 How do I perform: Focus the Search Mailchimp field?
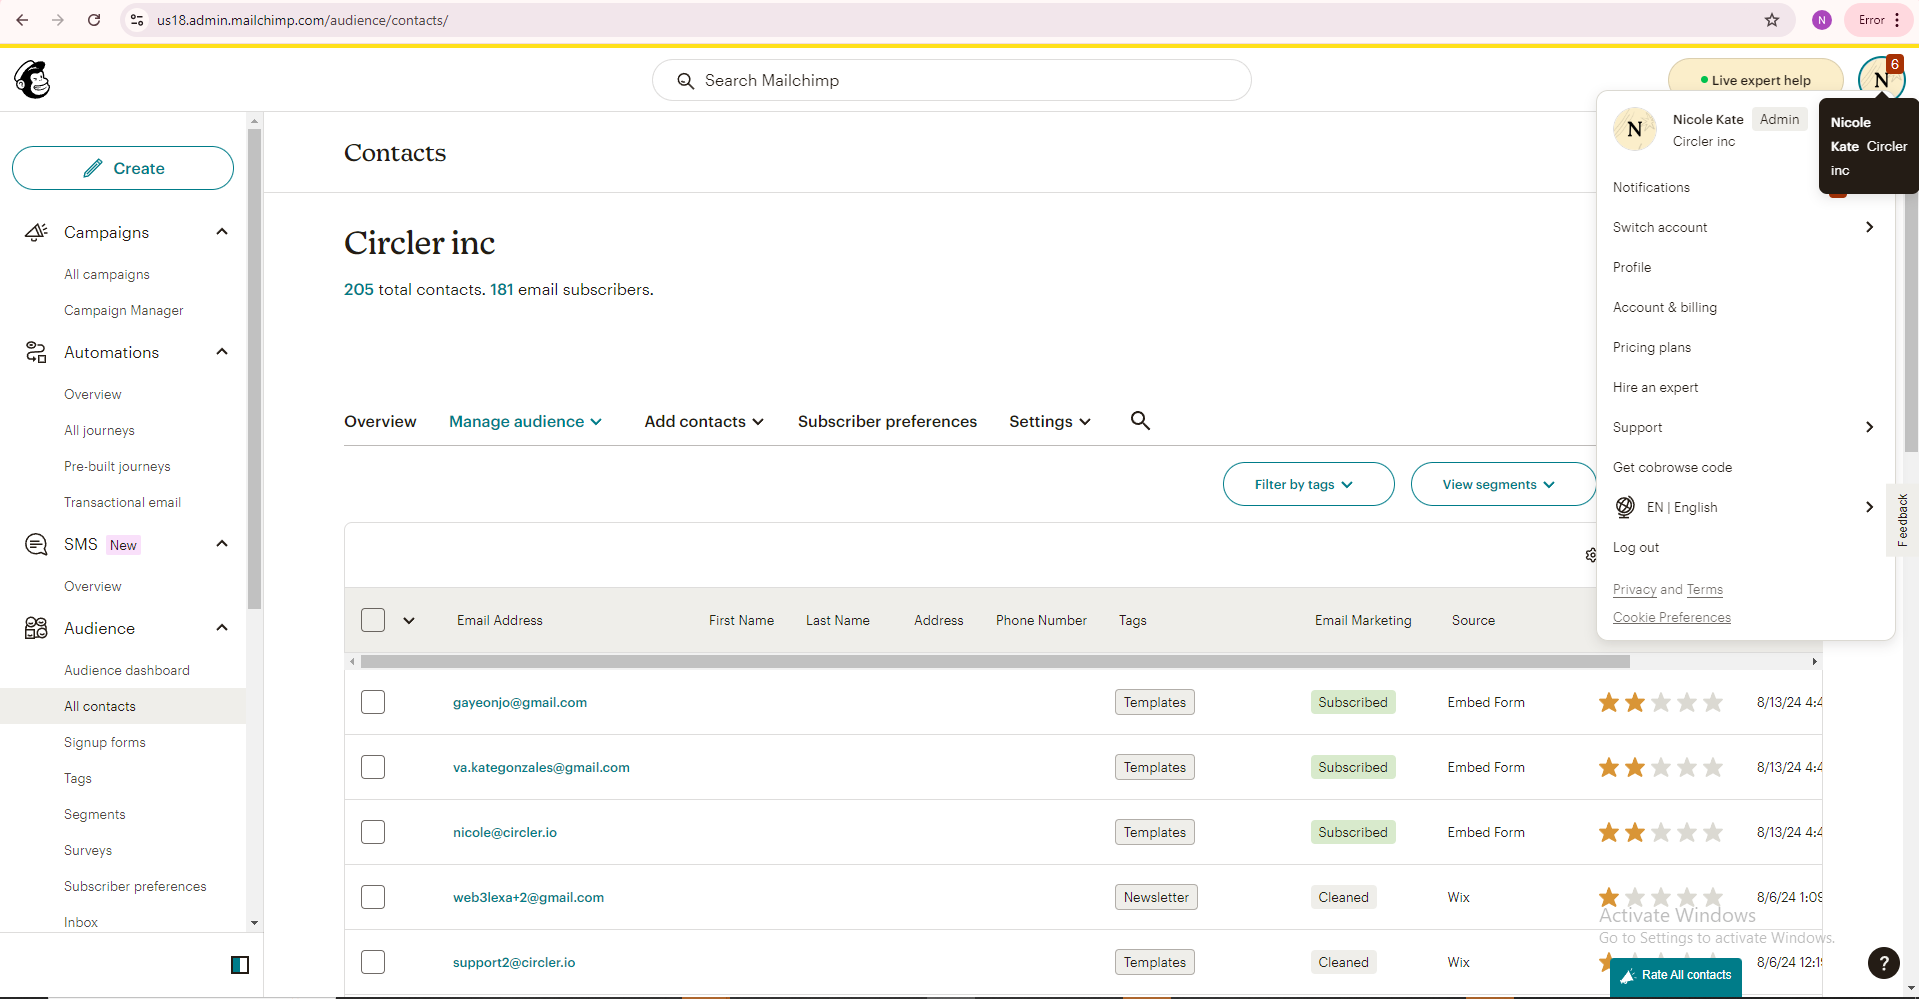pos(951,80)
